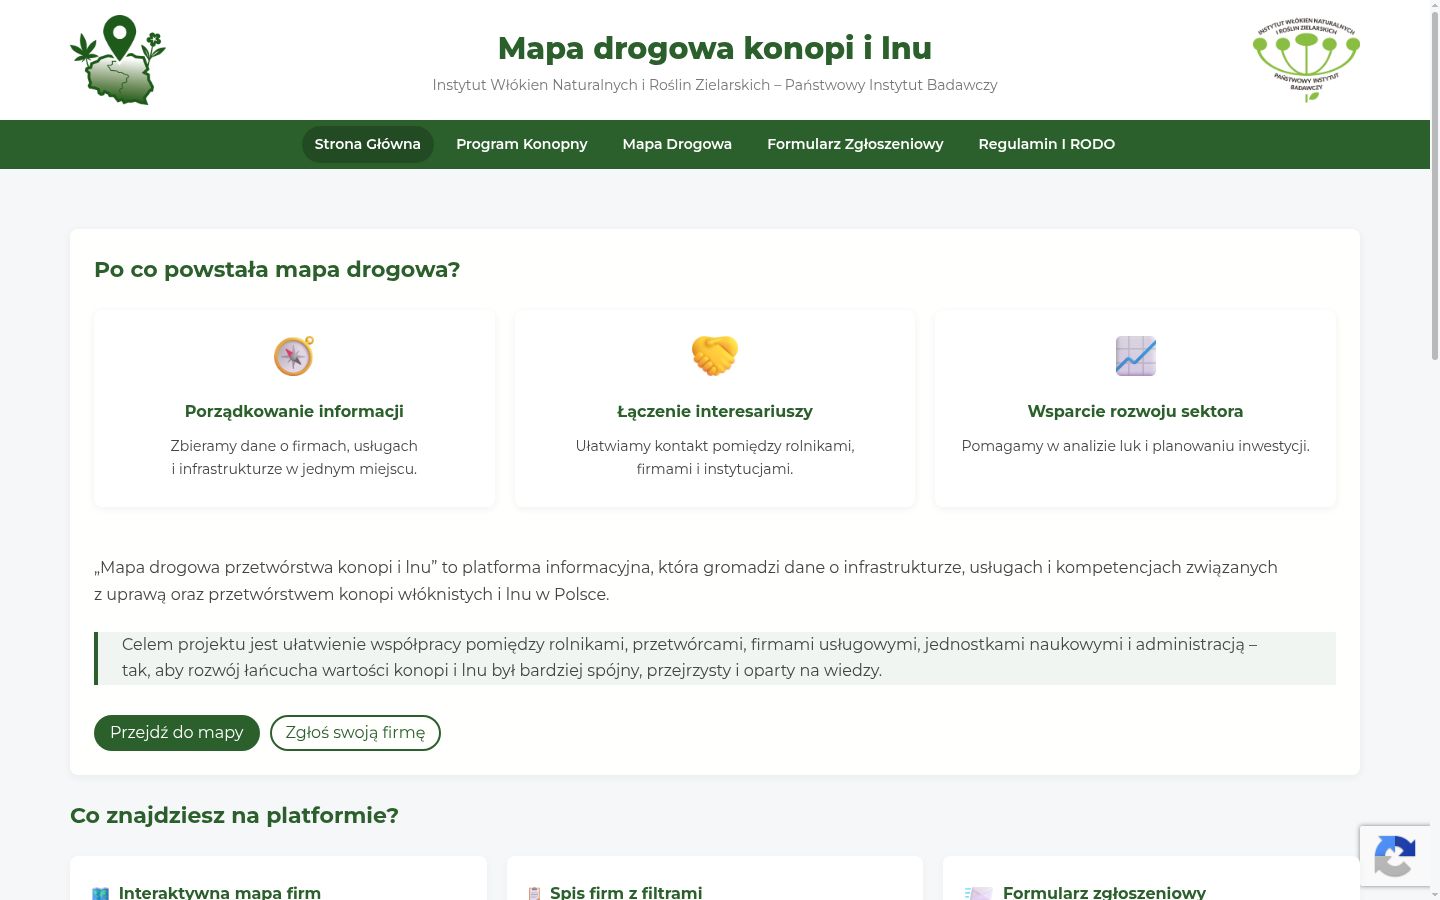Open Regulamin I RODO page

(x=1047, y=144)
